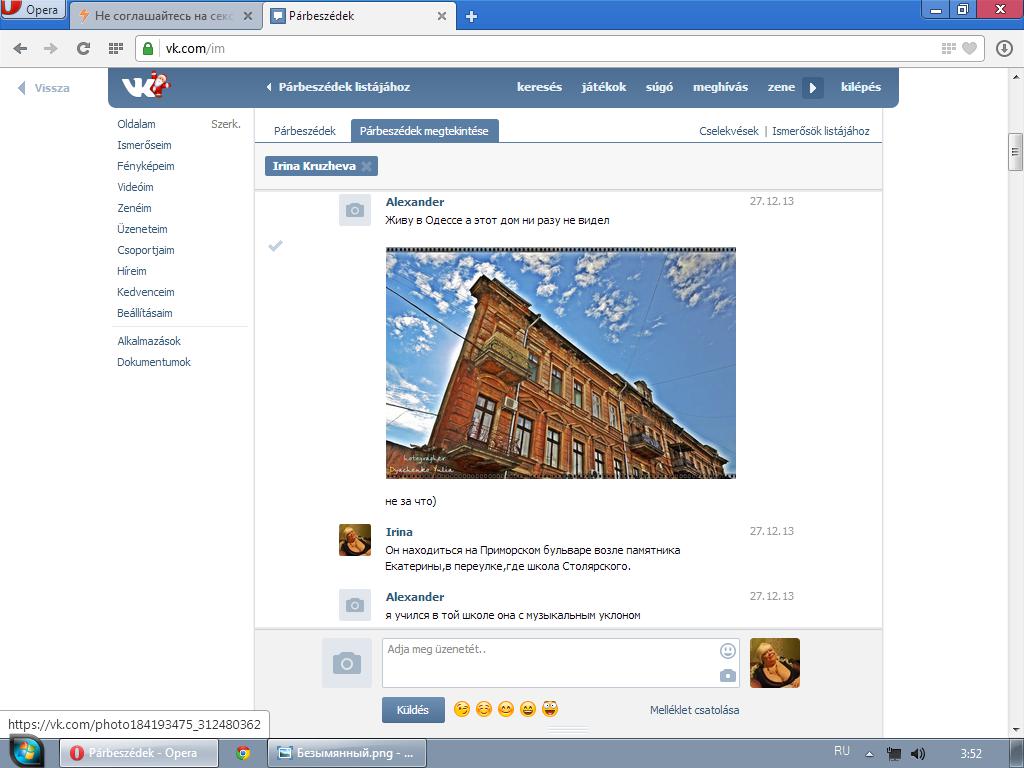Image resolution: width=1024 pixels, height=768 pixels.
Task: Click the green padlock security icon
Action: [x=148, y=48]
